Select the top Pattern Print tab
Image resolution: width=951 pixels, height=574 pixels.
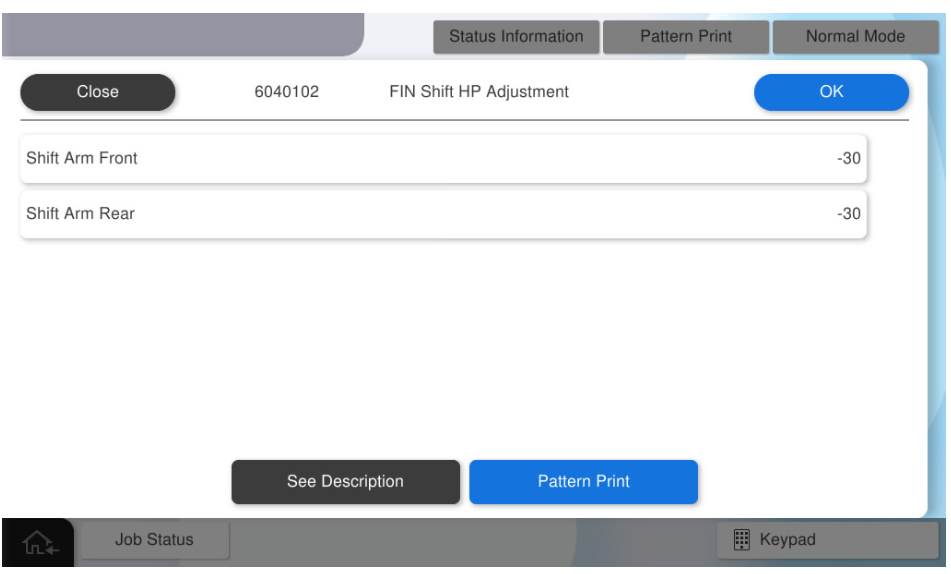[685, 36]
